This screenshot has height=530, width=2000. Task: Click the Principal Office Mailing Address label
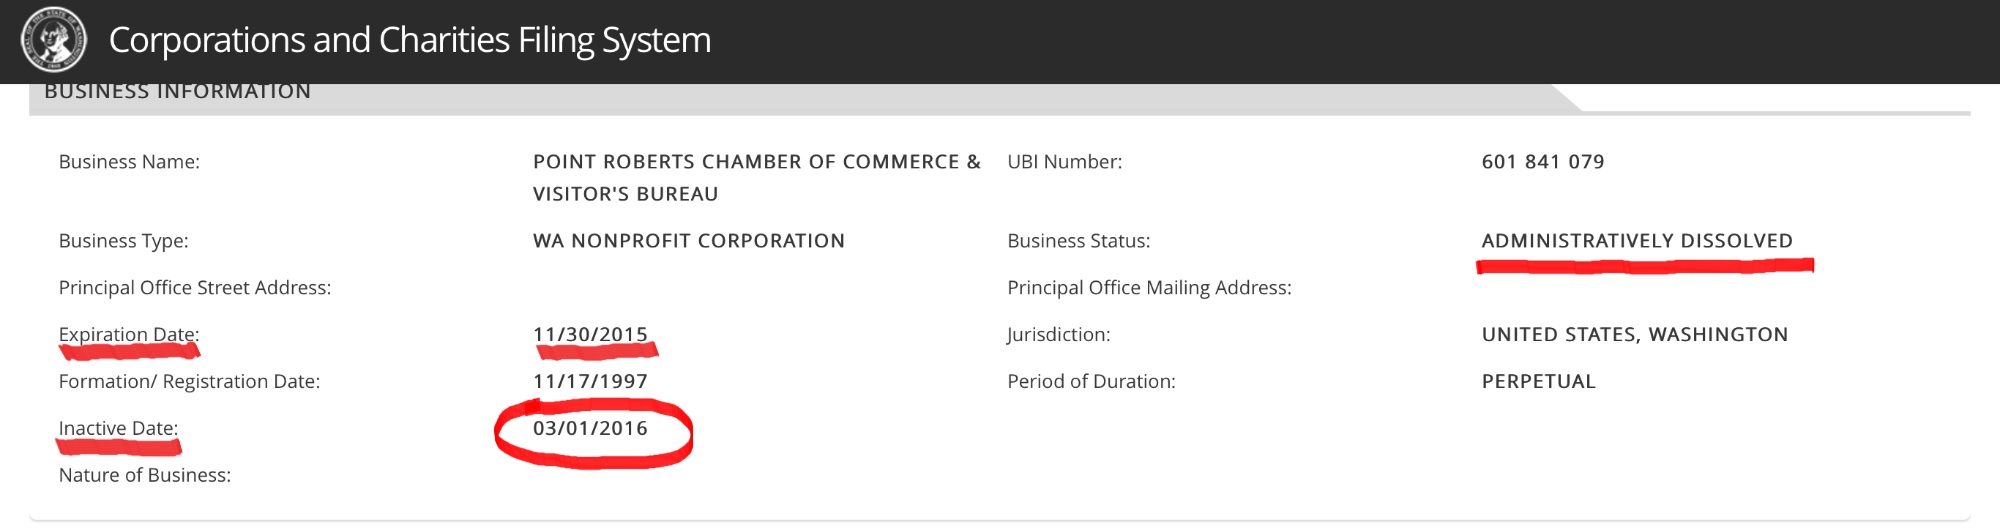click(1149, 288)
